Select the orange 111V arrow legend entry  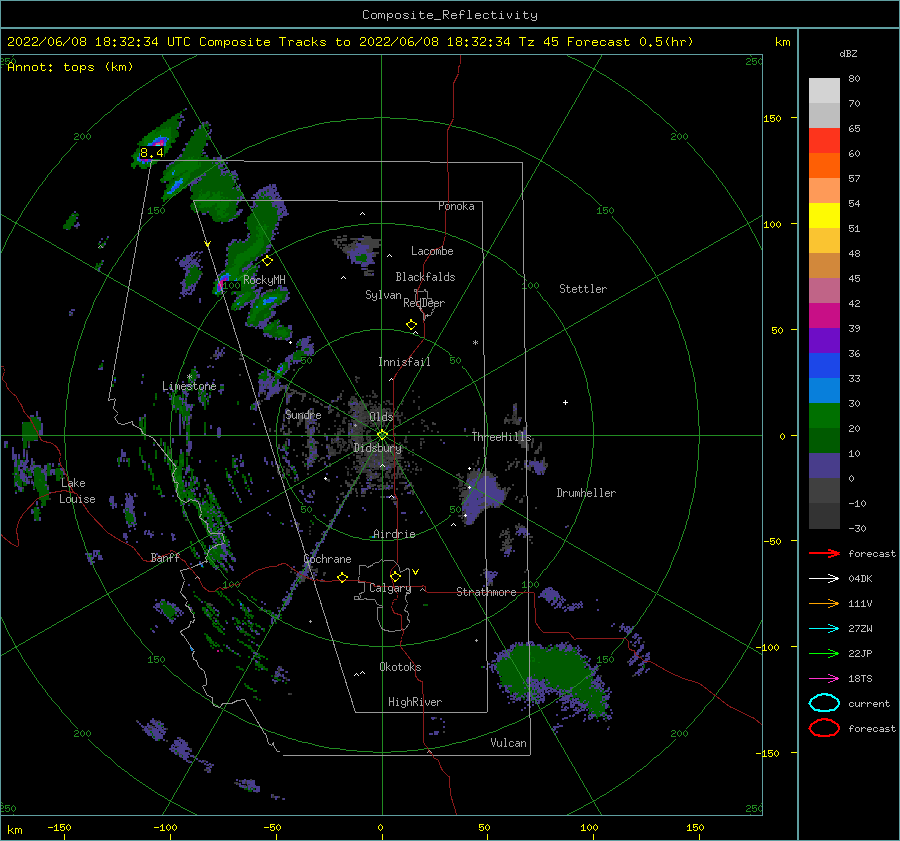pos(824,603)
